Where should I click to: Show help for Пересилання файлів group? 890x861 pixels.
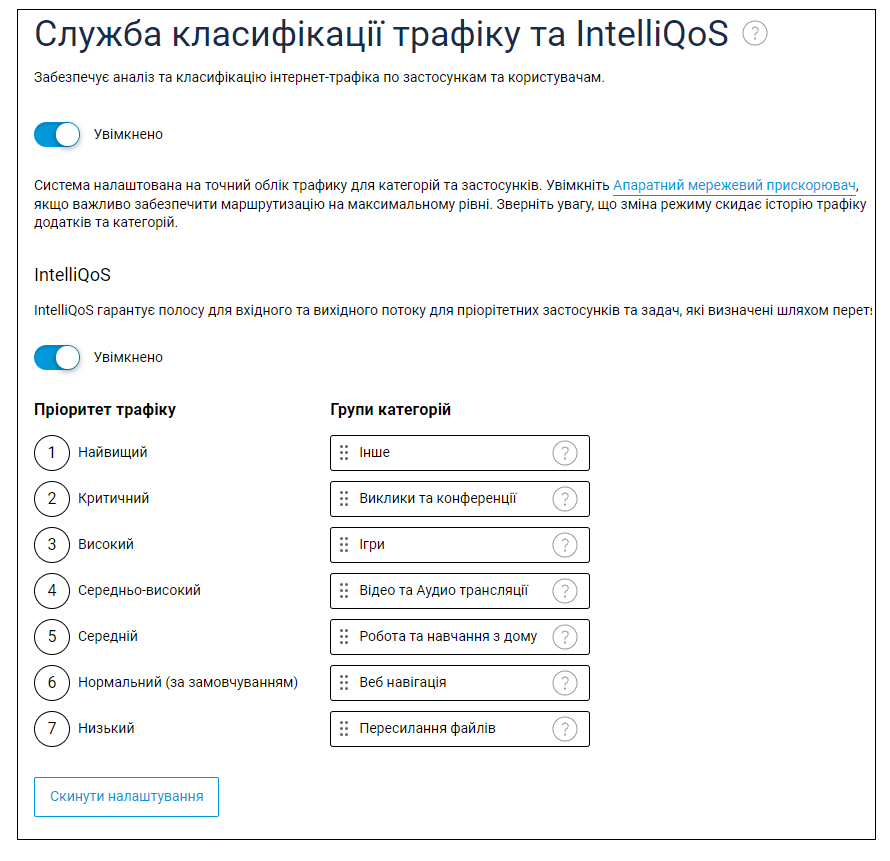pyautogui.click(x=565, y=729)
